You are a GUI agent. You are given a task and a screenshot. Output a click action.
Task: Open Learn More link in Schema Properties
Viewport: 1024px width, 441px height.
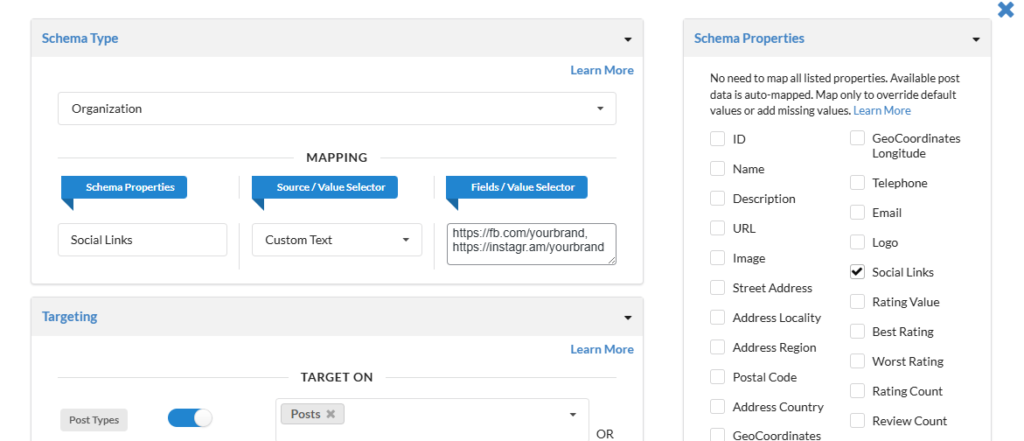[882, 111]
